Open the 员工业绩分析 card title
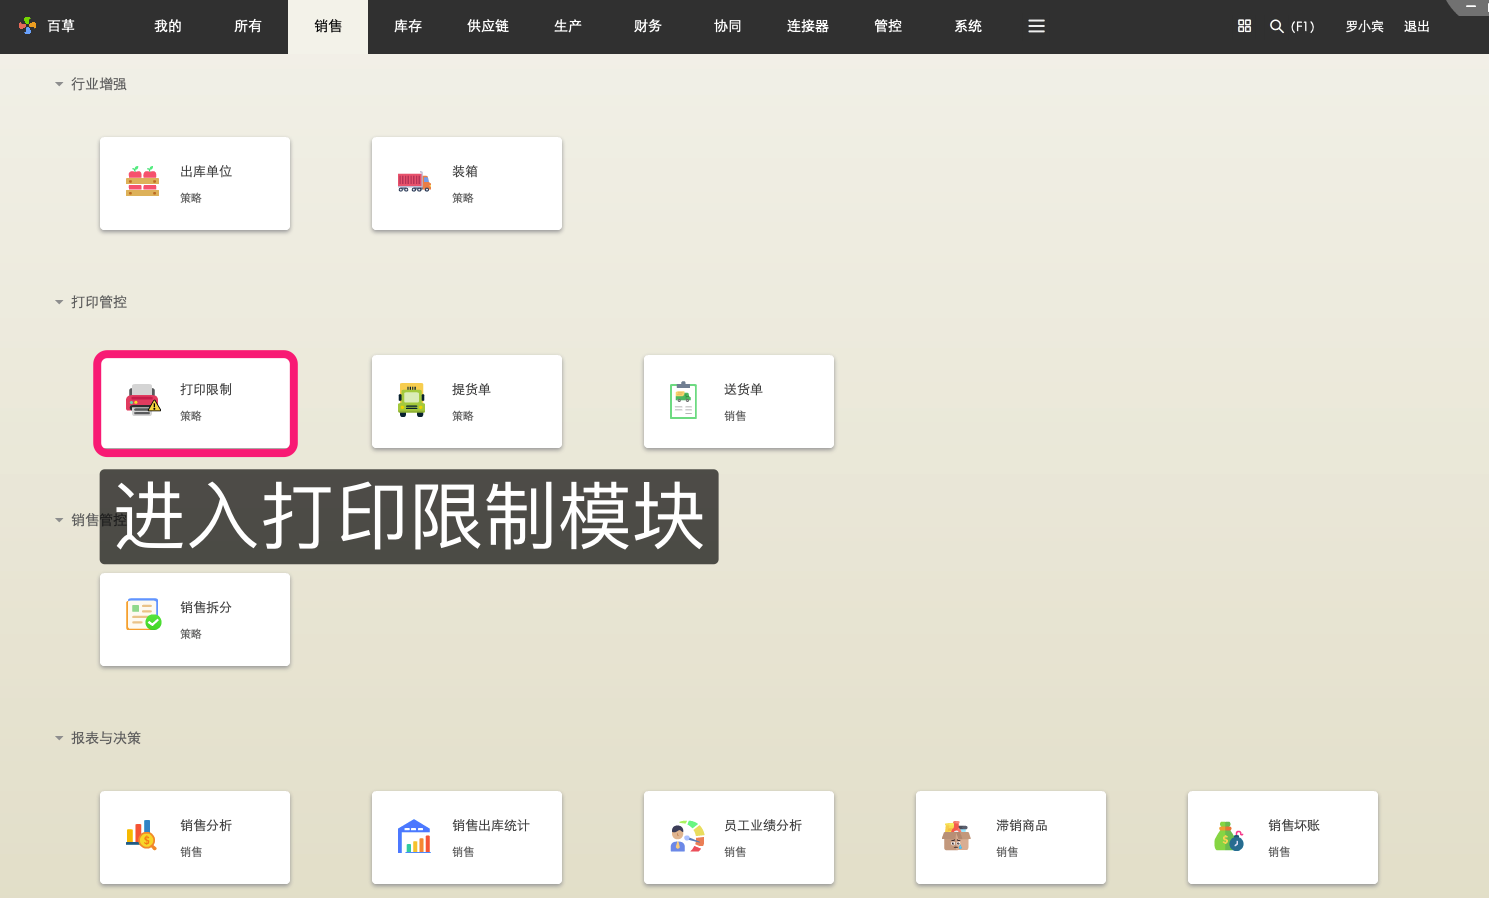 [763, 825]
